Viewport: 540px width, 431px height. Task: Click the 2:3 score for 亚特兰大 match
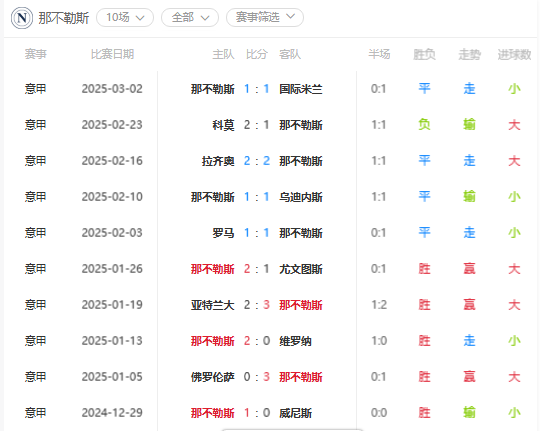pyautogui.click(x=257, y=305)
